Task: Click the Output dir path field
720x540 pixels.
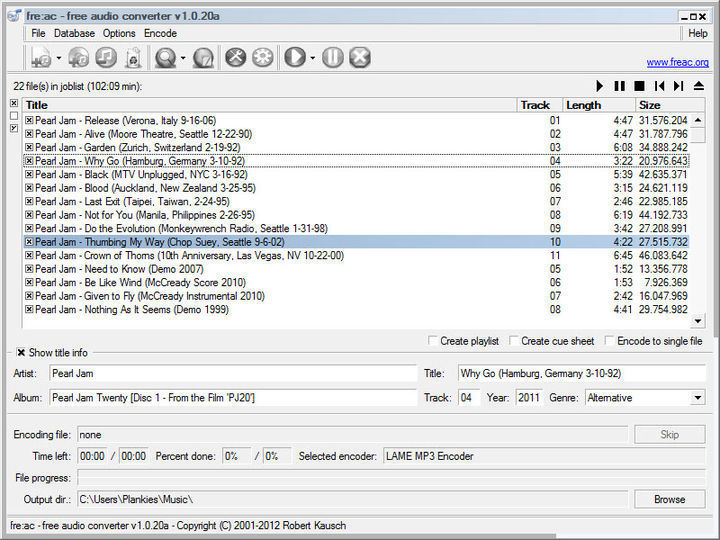Action: (x=352, y=499)
